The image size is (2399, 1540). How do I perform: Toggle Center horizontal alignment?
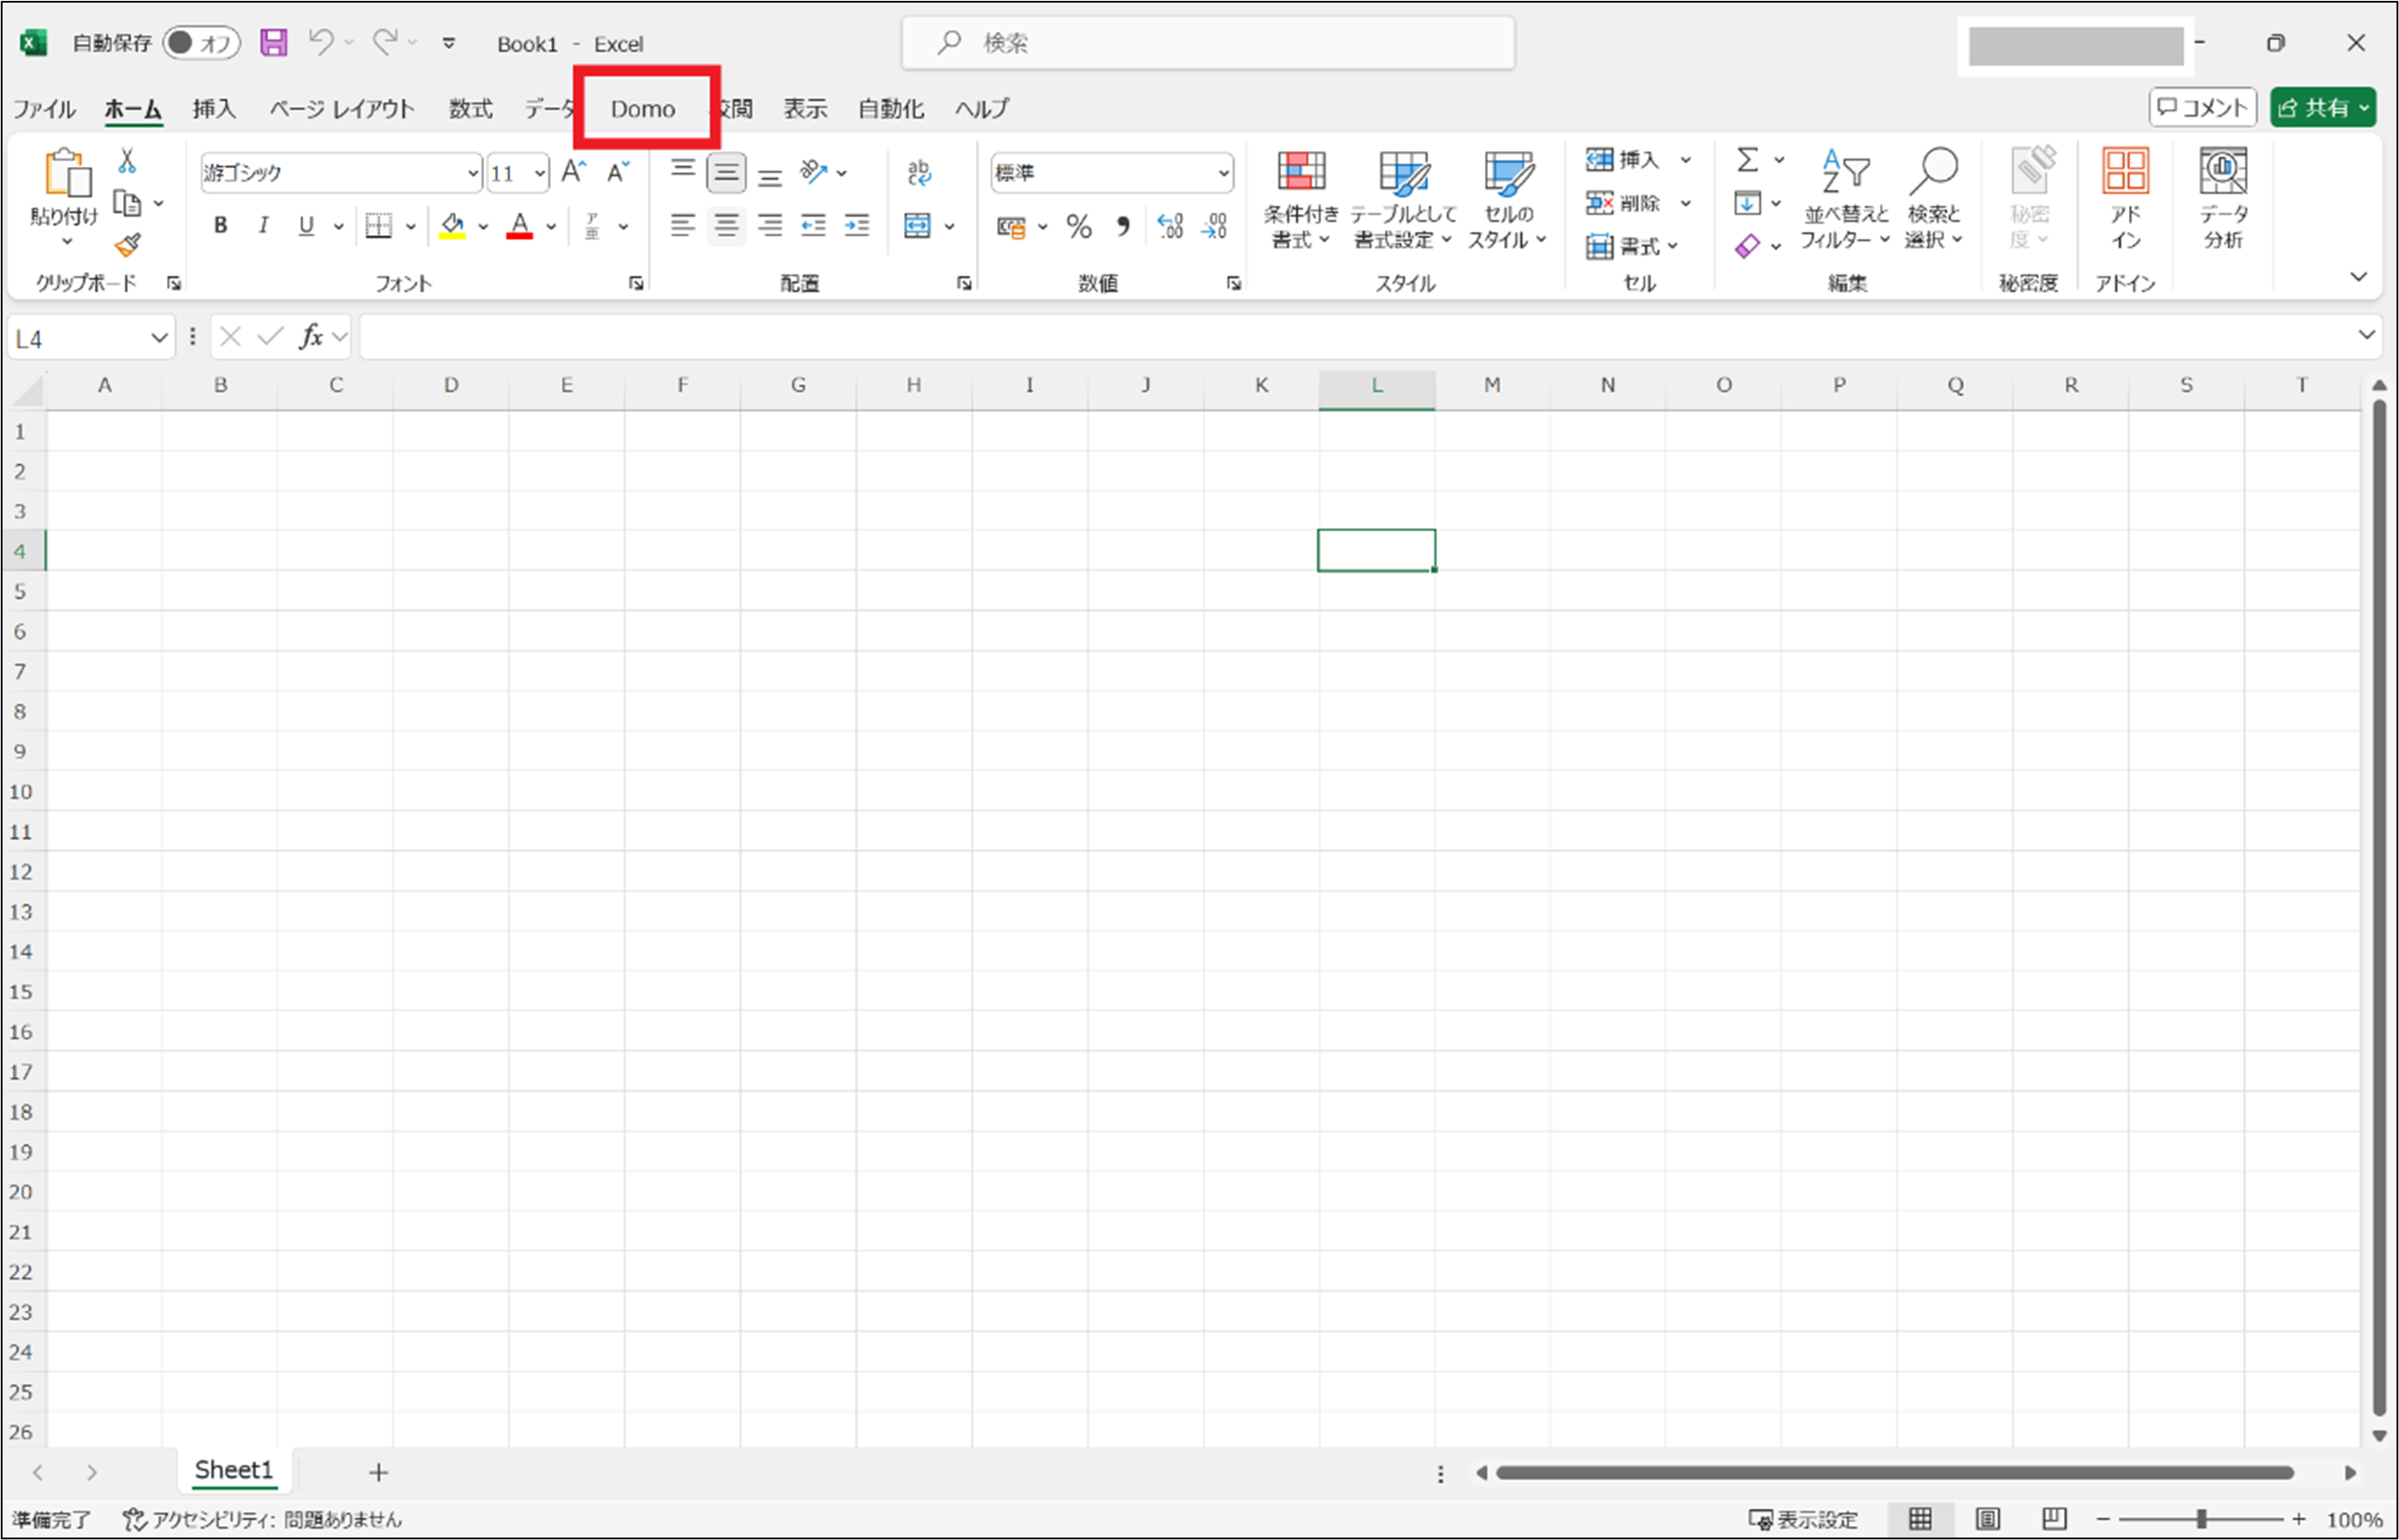click(x=726, y=226)
